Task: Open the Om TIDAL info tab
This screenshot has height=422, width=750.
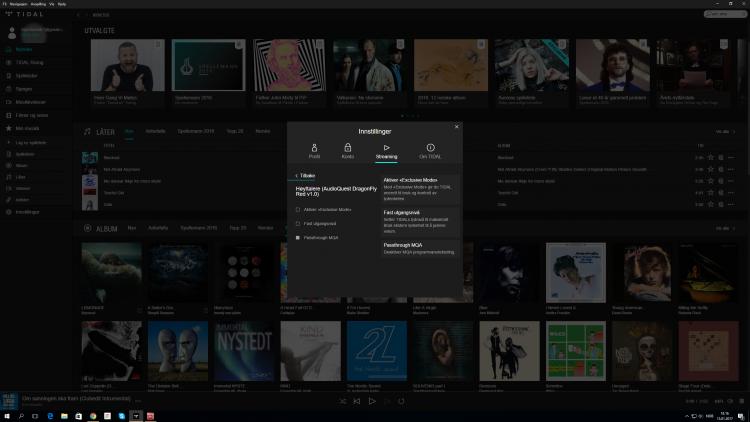Action: (430, 151)
